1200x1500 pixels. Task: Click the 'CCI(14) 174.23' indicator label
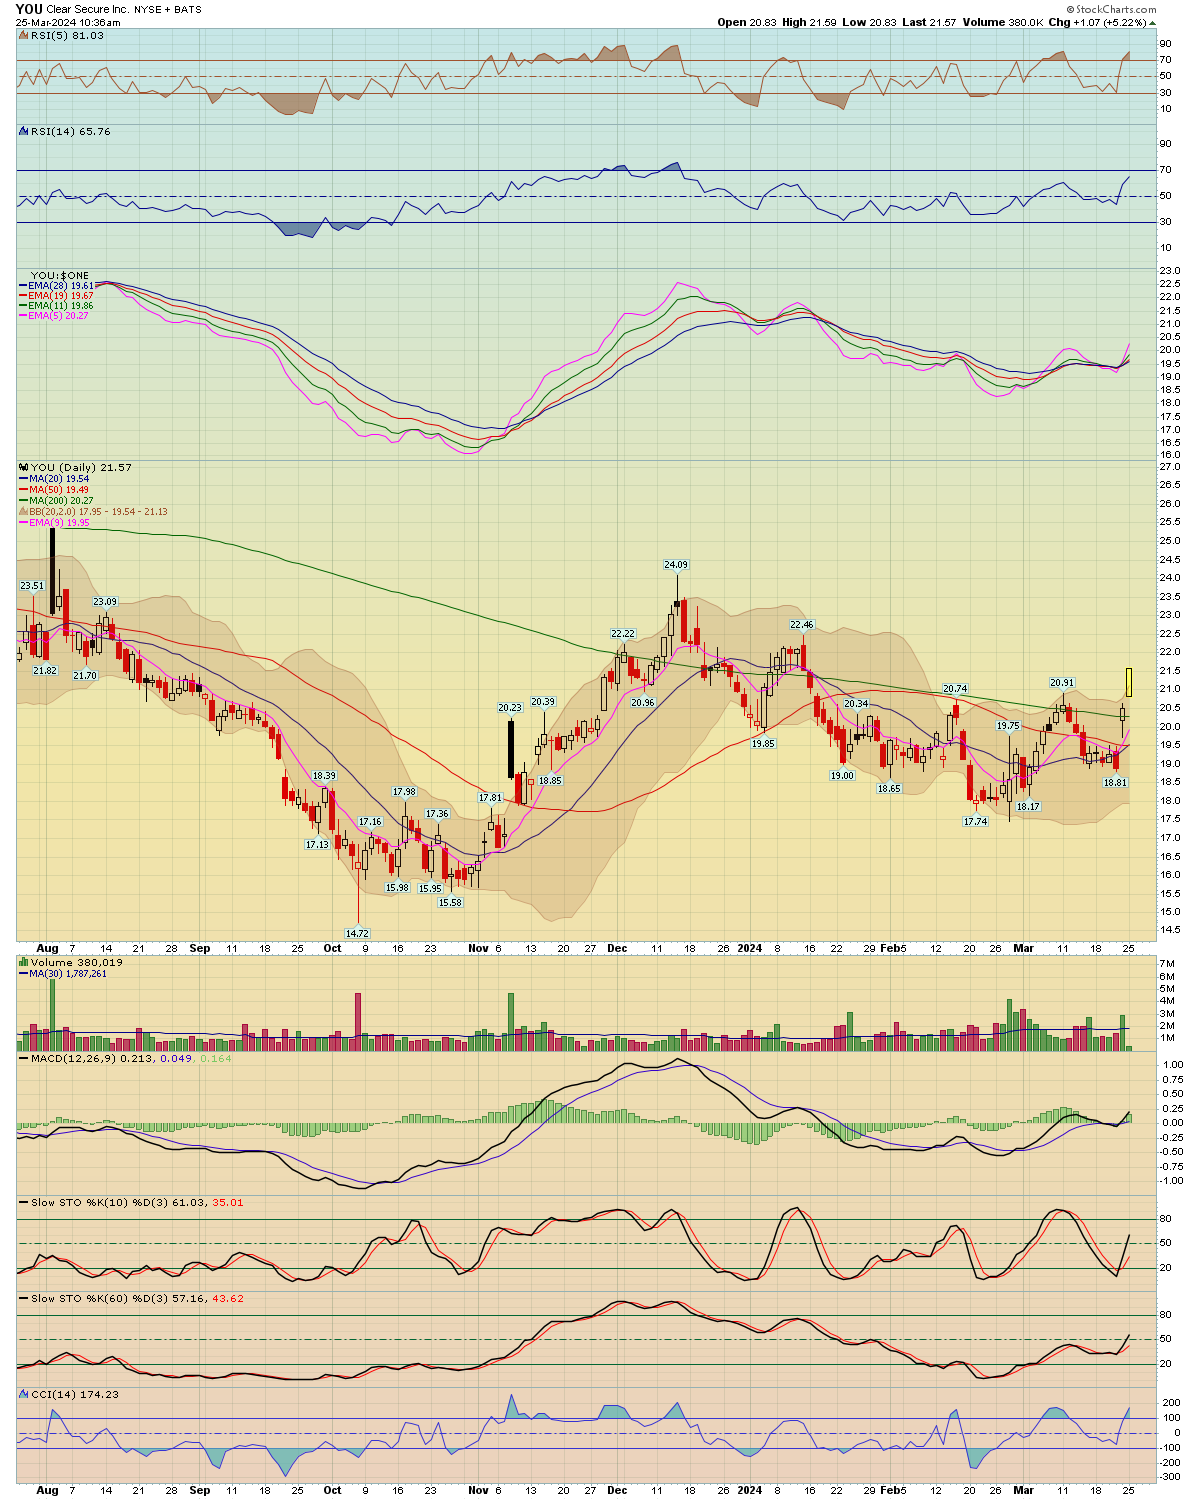point(75,1394)
